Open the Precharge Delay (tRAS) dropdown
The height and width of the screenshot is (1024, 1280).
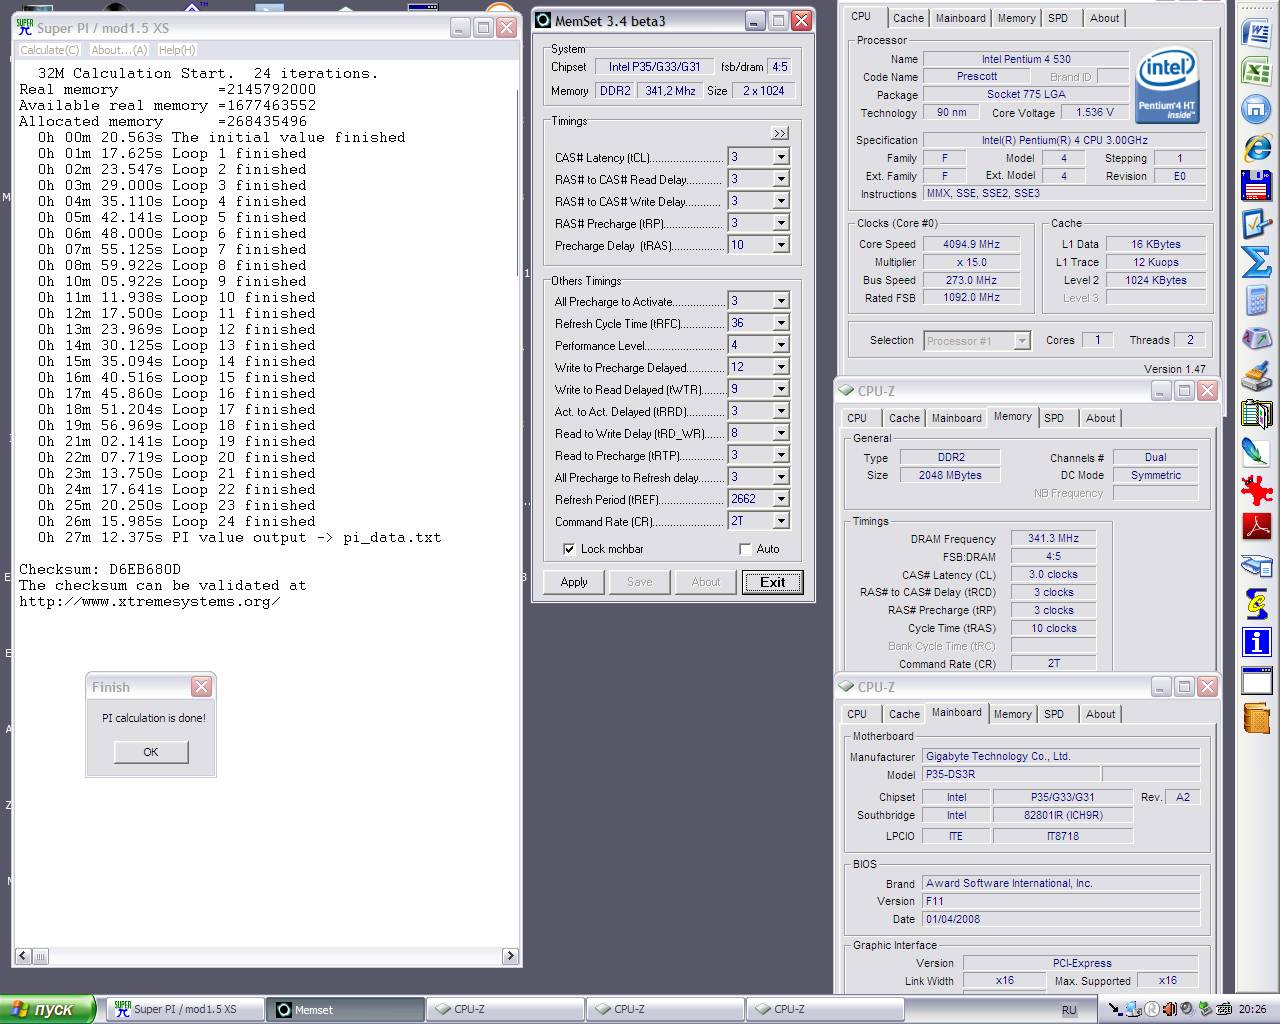tap(781, 245)
